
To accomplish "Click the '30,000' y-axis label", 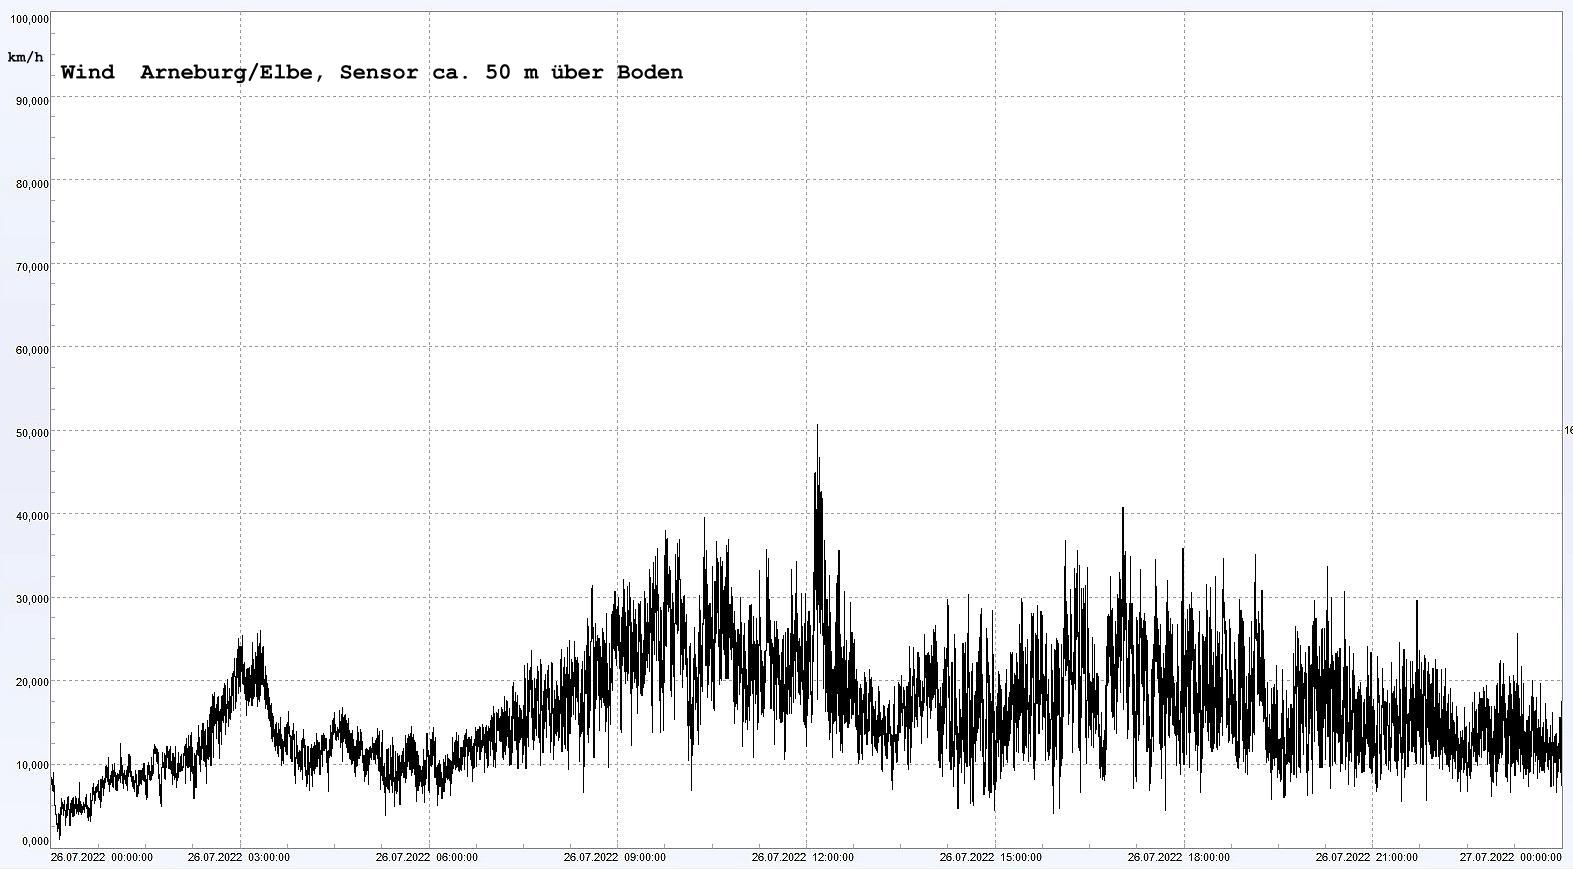I will tap(32, 598).
